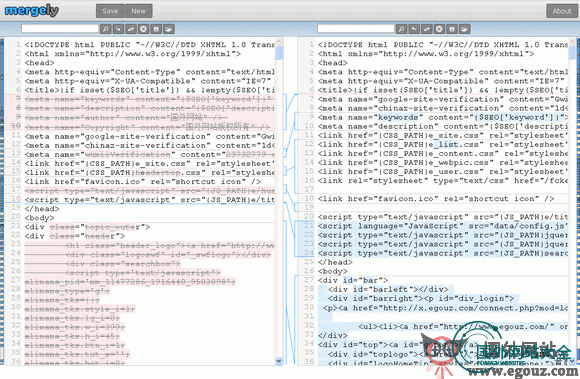Click the curved arrow icon in left toolbar
The width and height of the screenshot is (580, 379).
coord(118,29)
